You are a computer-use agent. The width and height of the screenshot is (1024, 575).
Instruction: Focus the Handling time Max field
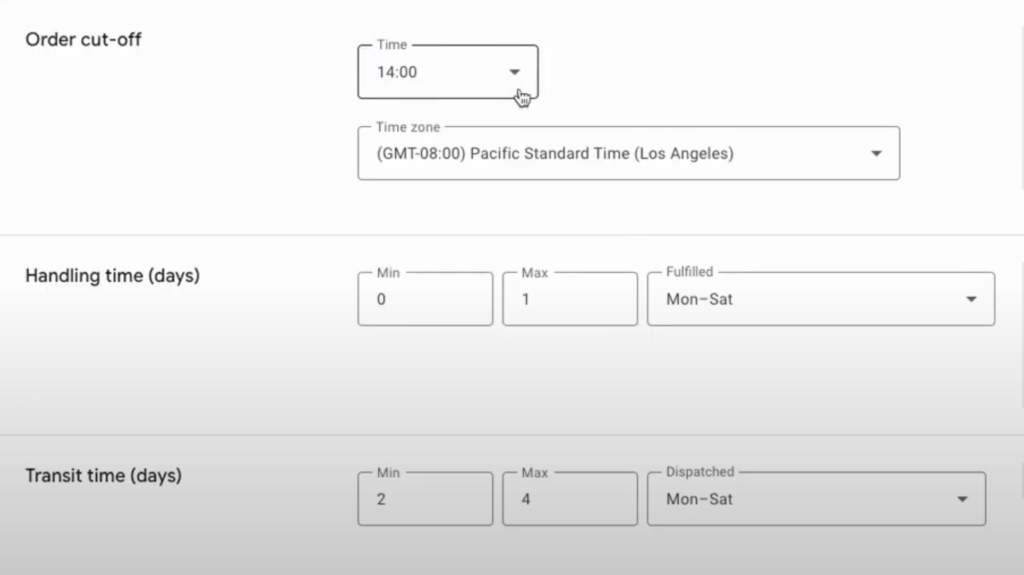pyautogui.click(x=569, y=299)
